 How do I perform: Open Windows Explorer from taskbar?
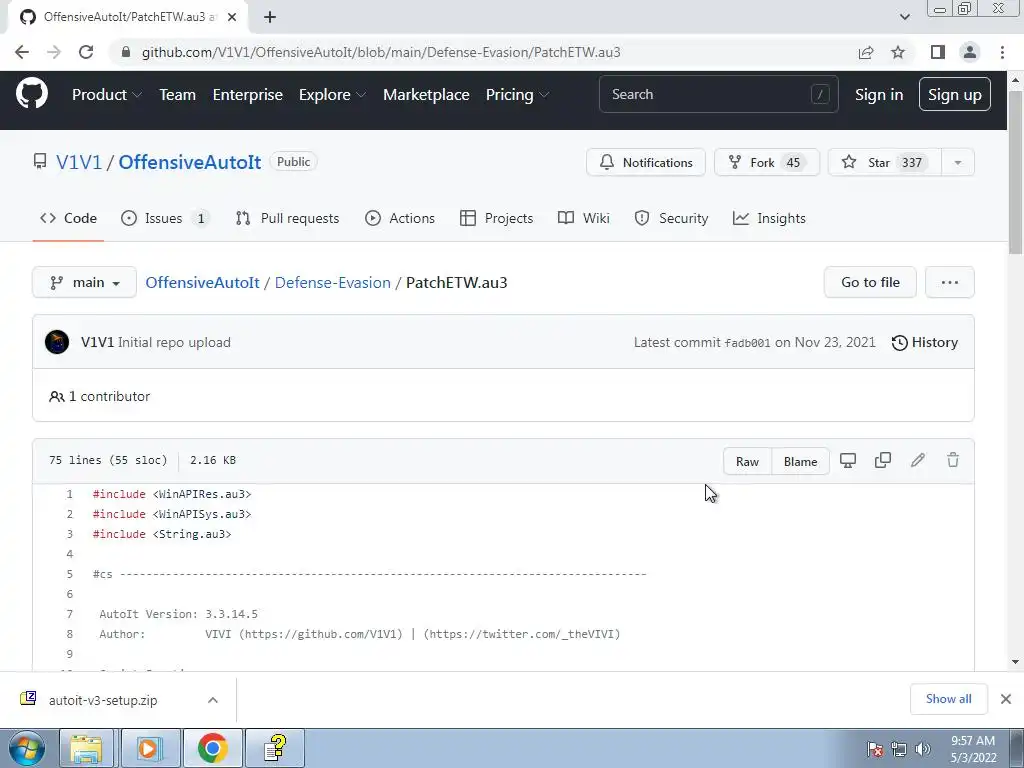pos(87,748)
